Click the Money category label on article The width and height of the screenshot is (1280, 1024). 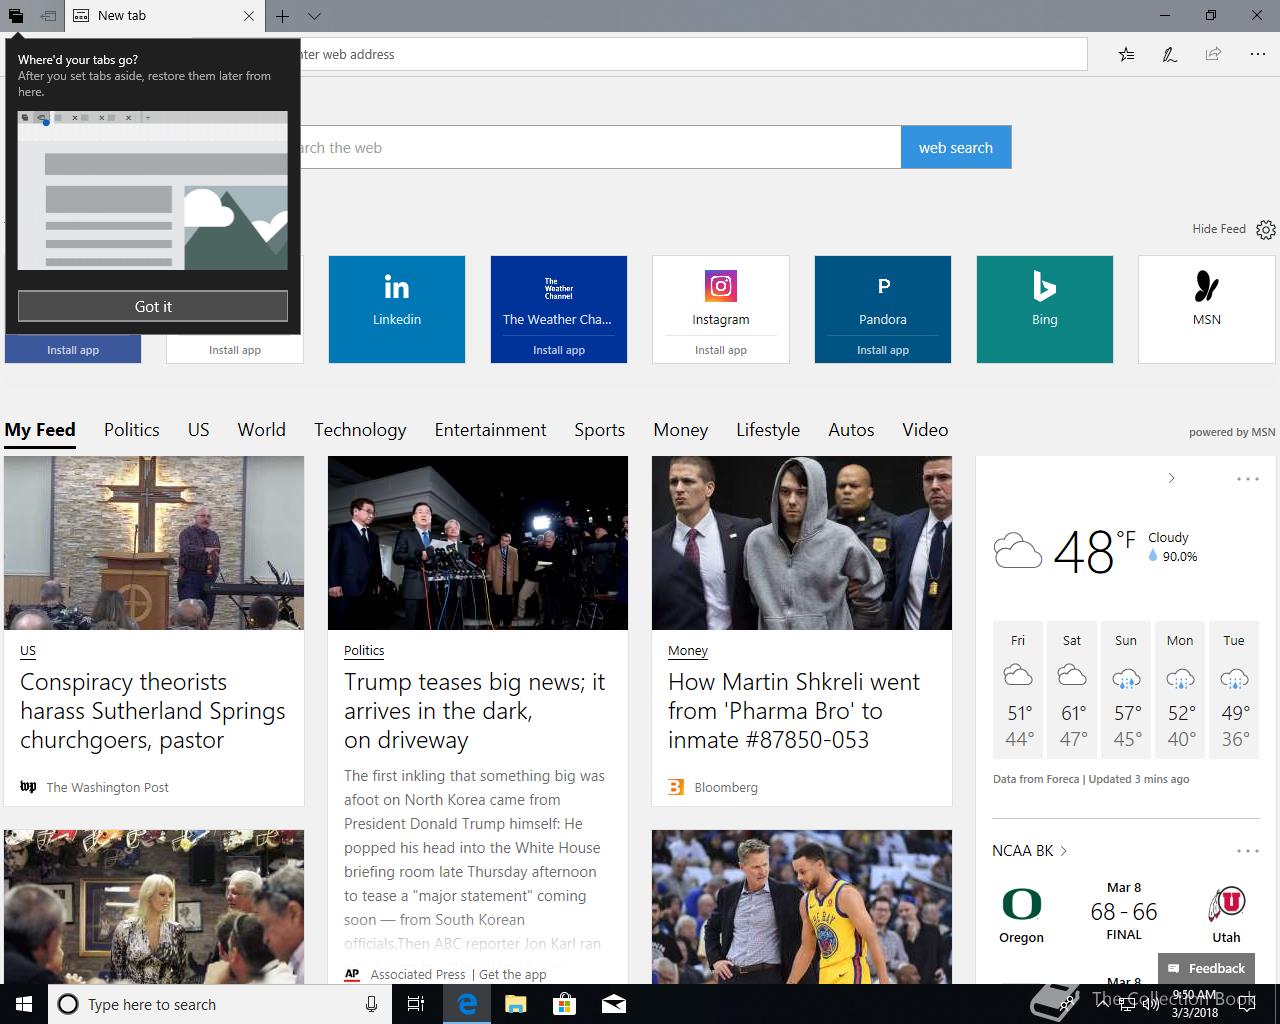(688, 651)
